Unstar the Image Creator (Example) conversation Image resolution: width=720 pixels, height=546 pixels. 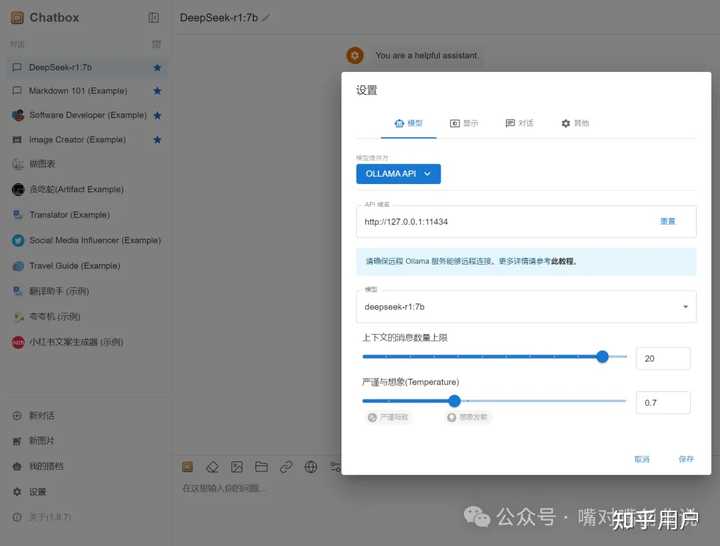pos(157,140)
